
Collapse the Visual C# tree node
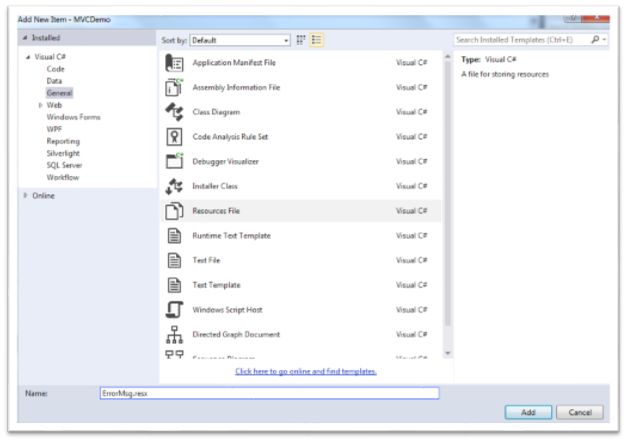(x=28, y=57)
